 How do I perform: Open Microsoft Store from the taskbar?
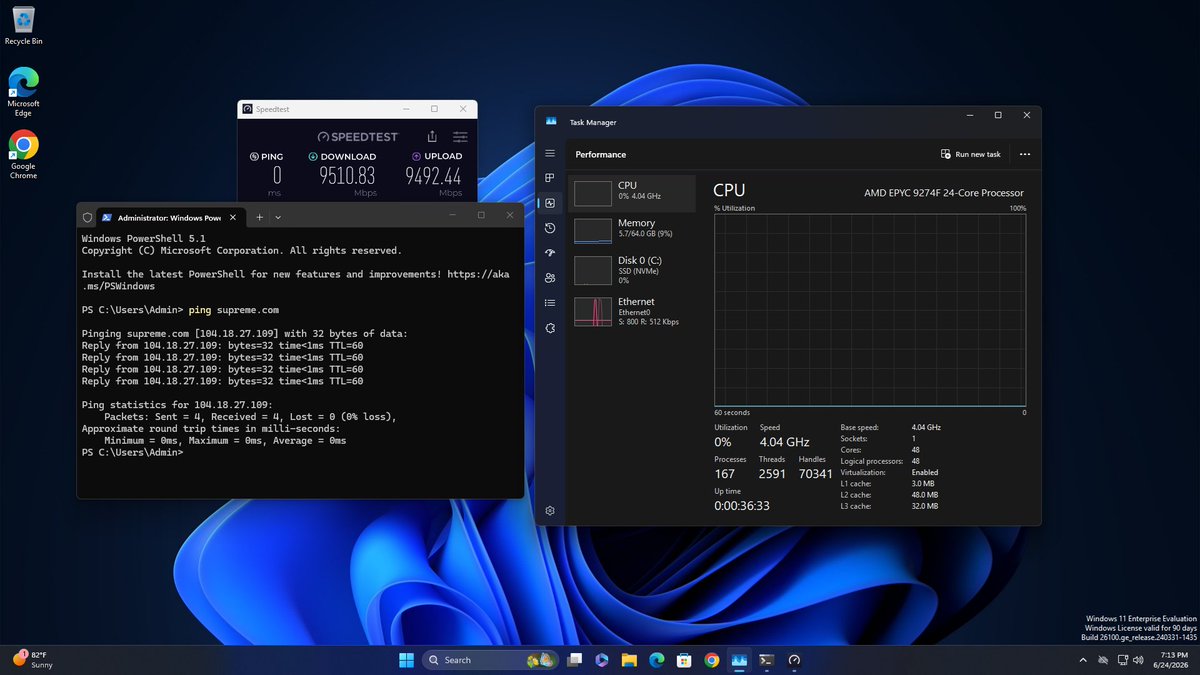684,660
